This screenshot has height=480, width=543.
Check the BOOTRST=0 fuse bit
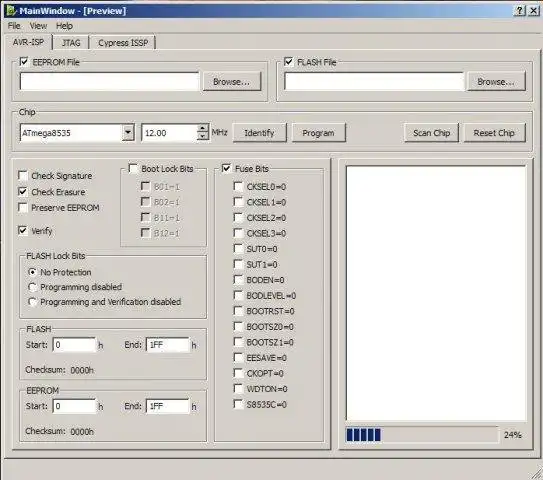239,311
